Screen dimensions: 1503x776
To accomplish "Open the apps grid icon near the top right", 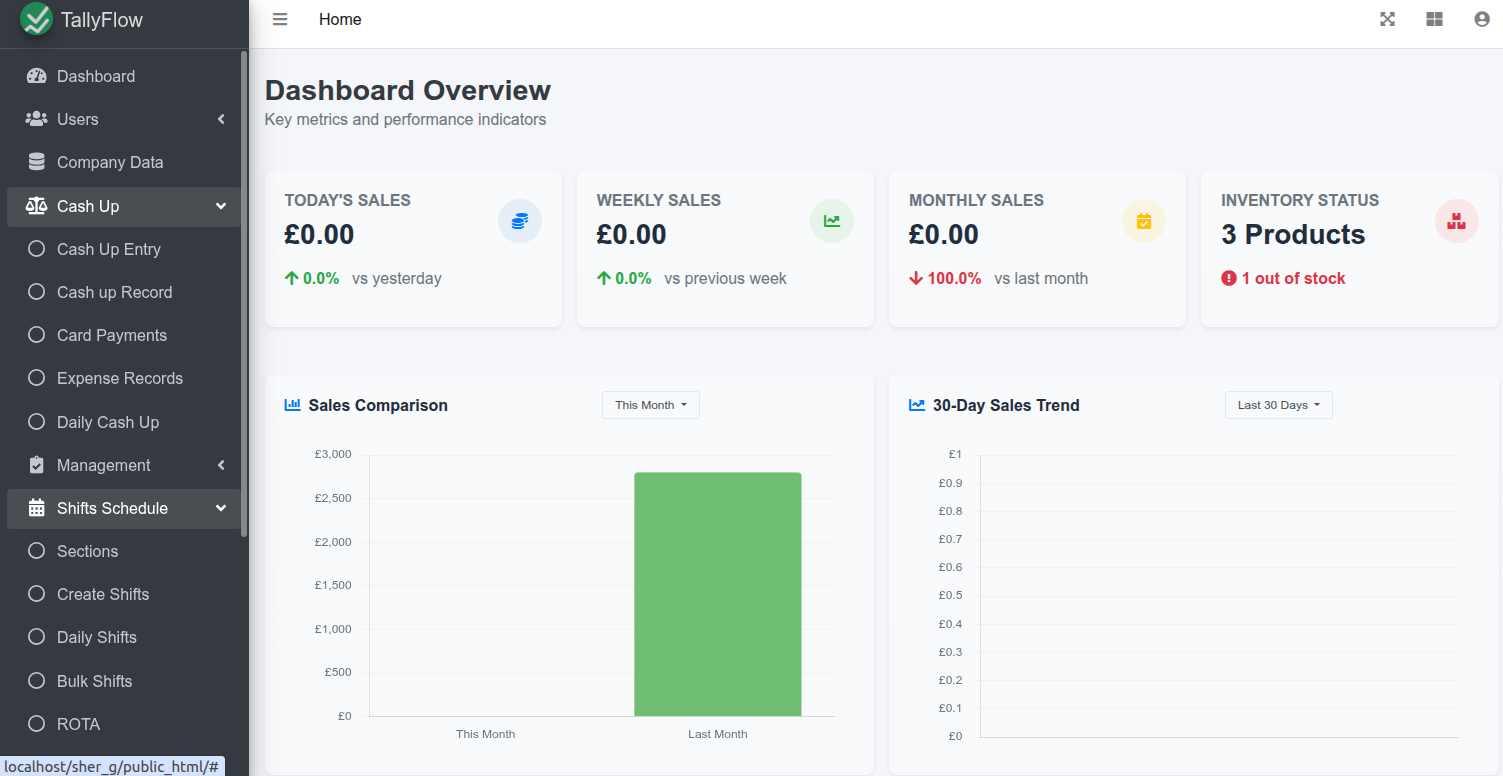I will tap(1434, 18).
